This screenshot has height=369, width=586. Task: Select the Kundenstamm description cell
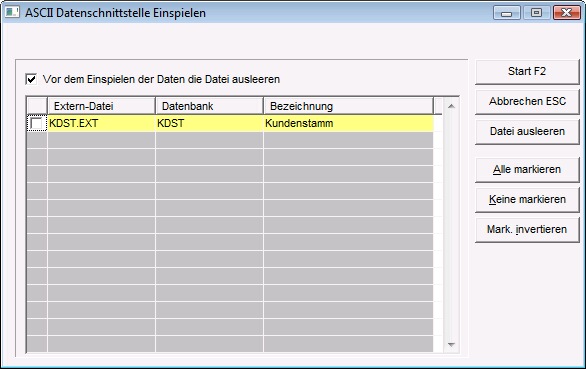coord(349,123)
